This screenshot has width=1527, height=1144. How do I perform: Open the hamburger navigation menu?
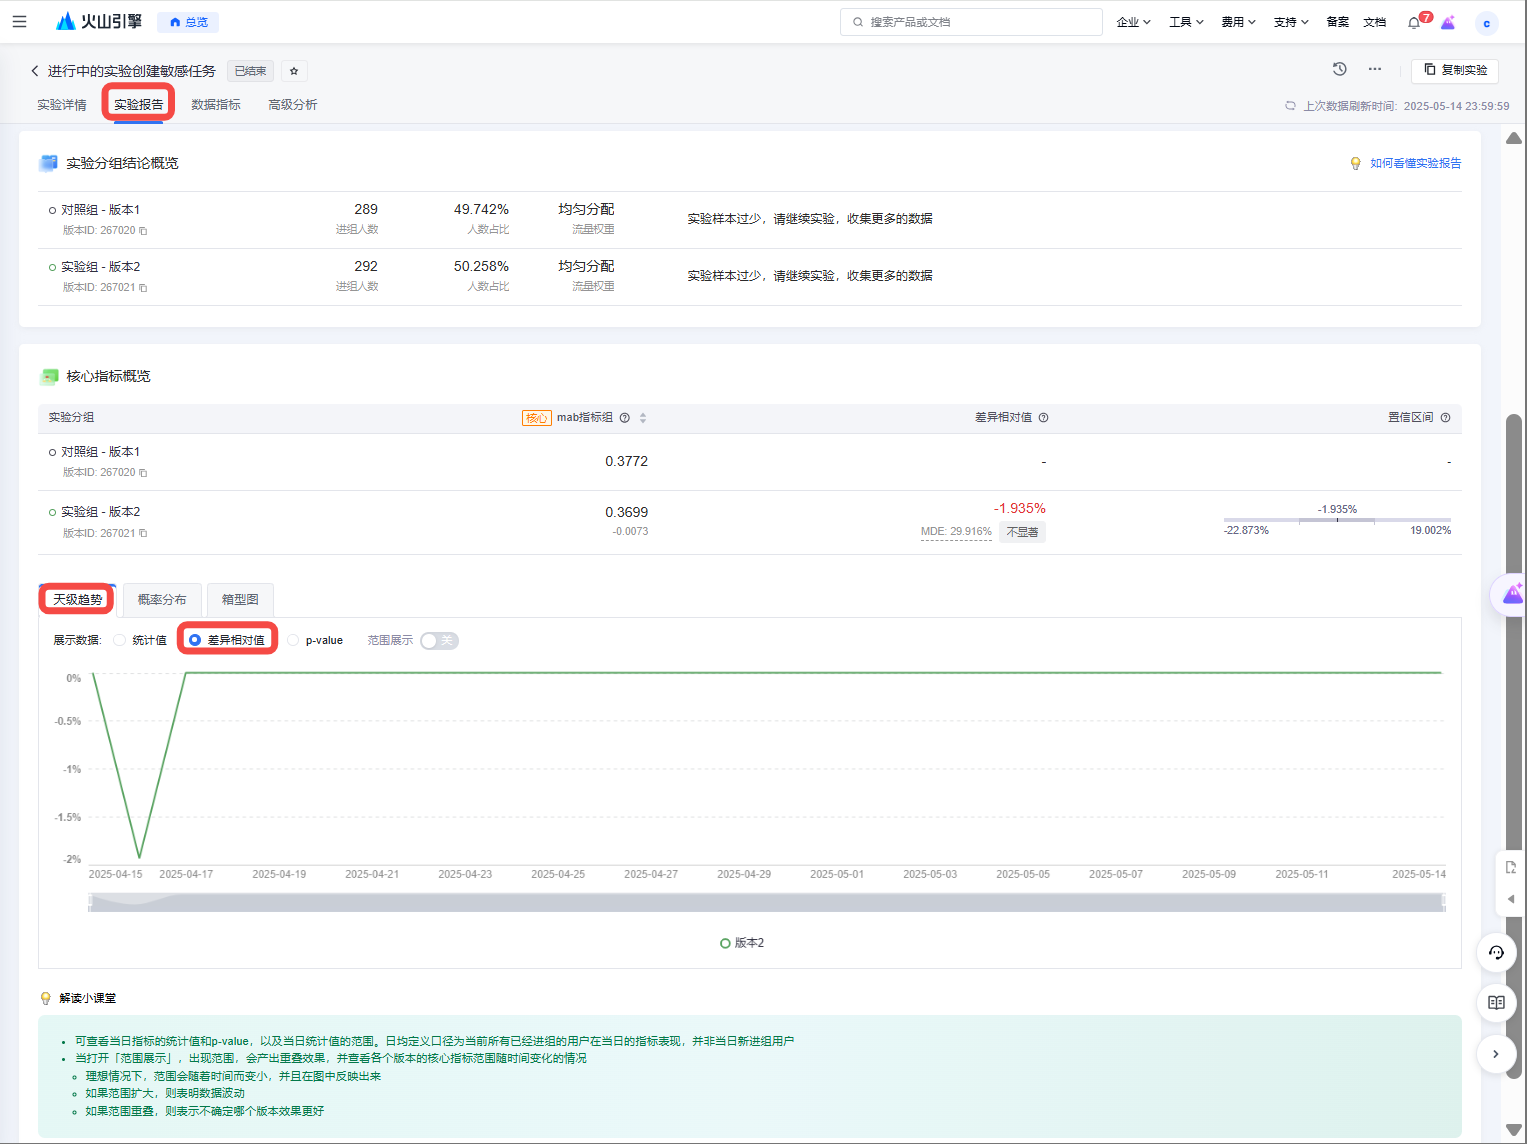(19, 21)
